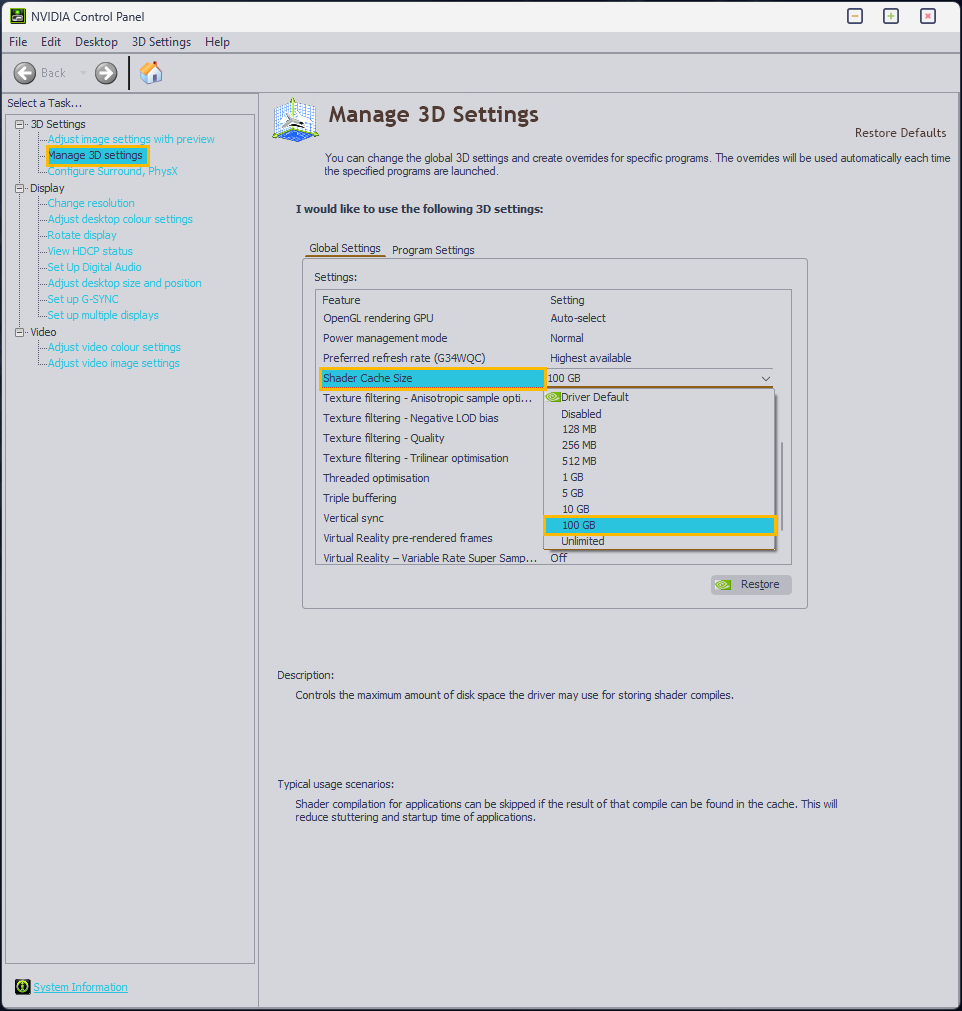
Task: Open Set up G-SYNC
Action: (x=83, y=299)
